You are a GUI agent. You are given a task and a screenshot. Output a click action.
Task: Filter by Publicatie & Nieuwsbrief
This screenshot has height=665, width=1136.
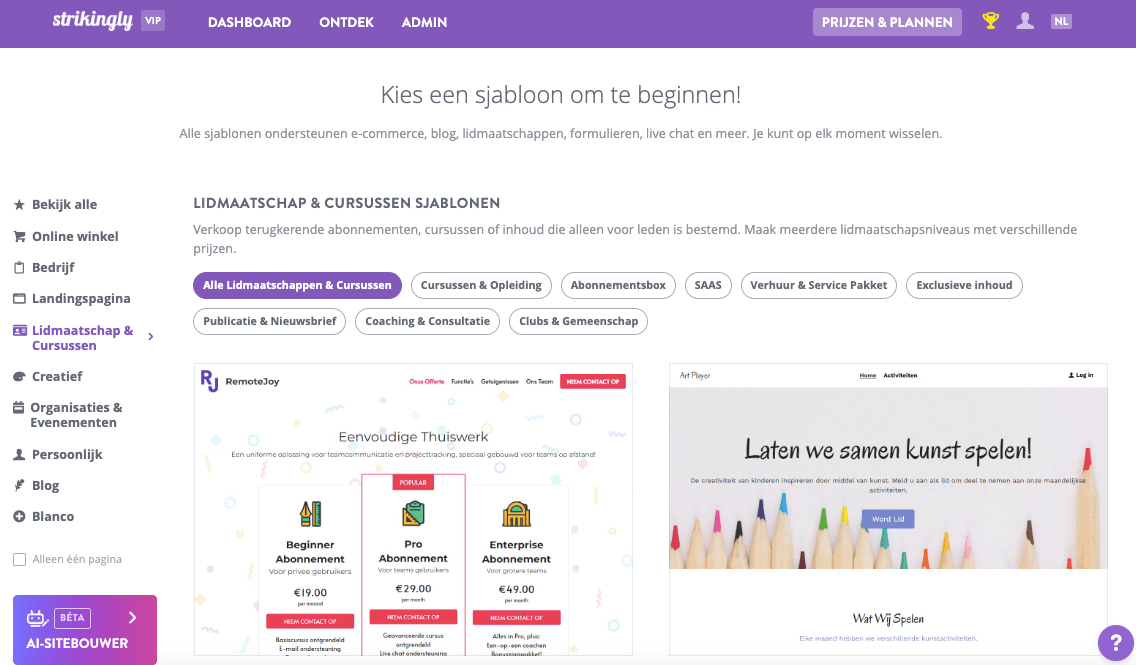point(270,322)
